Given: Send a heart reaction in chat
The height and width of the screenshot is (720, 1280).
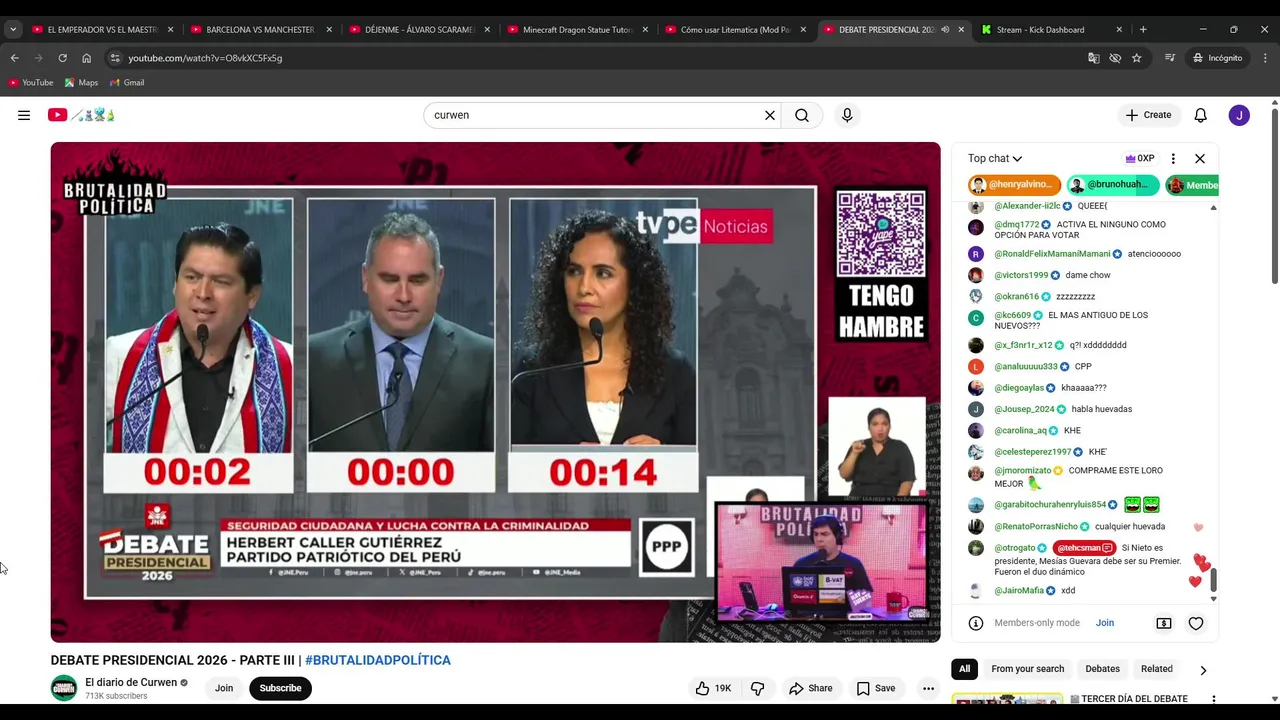Looking at the screenshot, I should (x=1196, y=623).
